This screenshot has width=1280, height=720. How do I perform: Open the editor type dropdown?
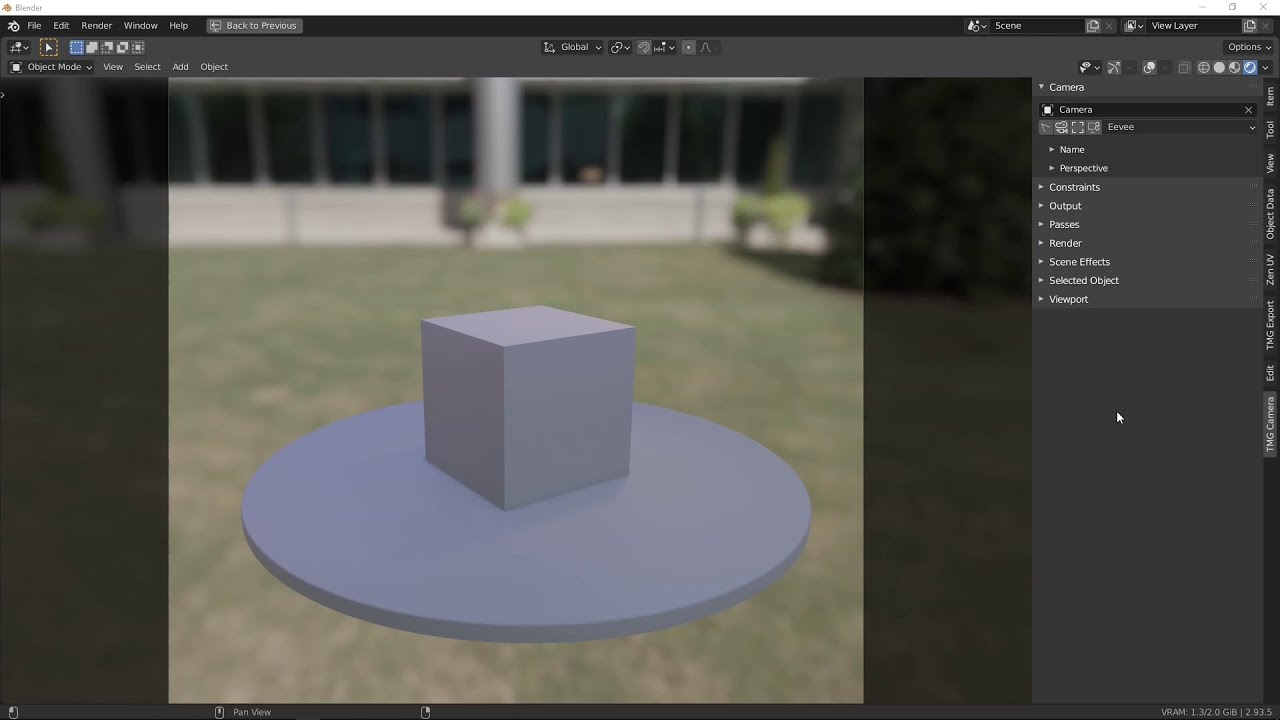coord(19,47)
